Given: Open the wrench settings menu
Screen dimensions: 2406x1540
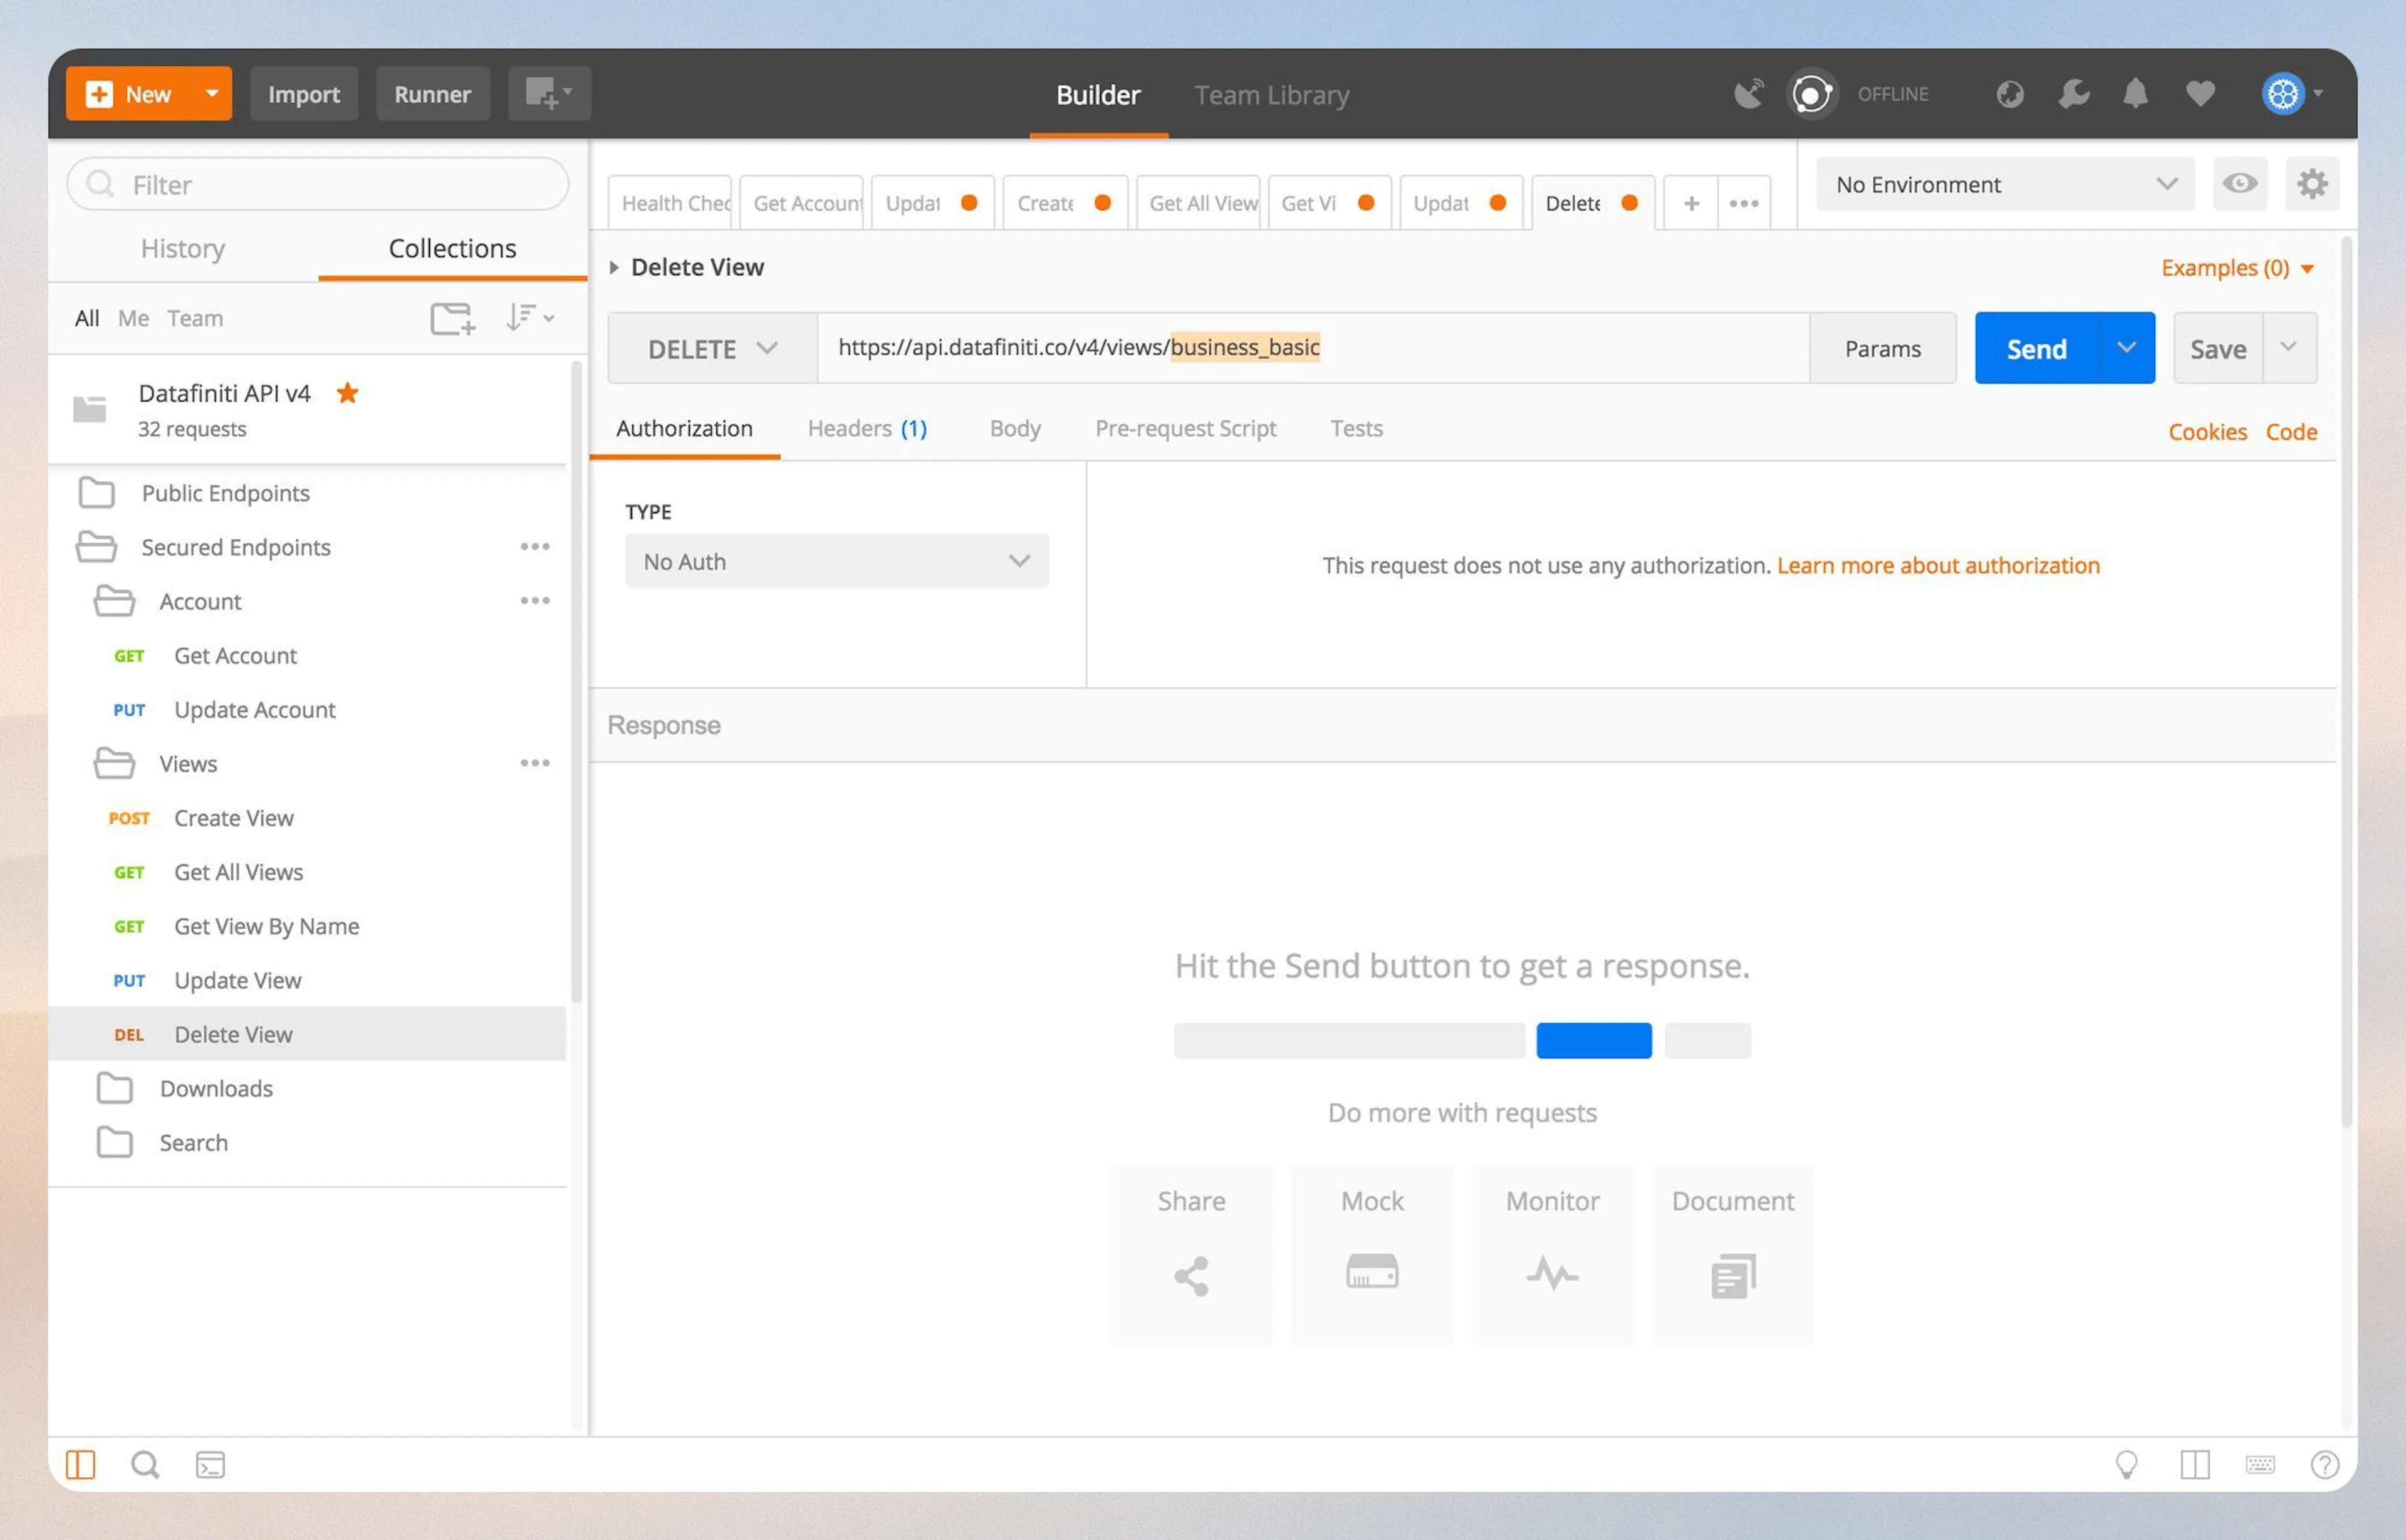Looking at the screenshot, I should pos(2073,93).
